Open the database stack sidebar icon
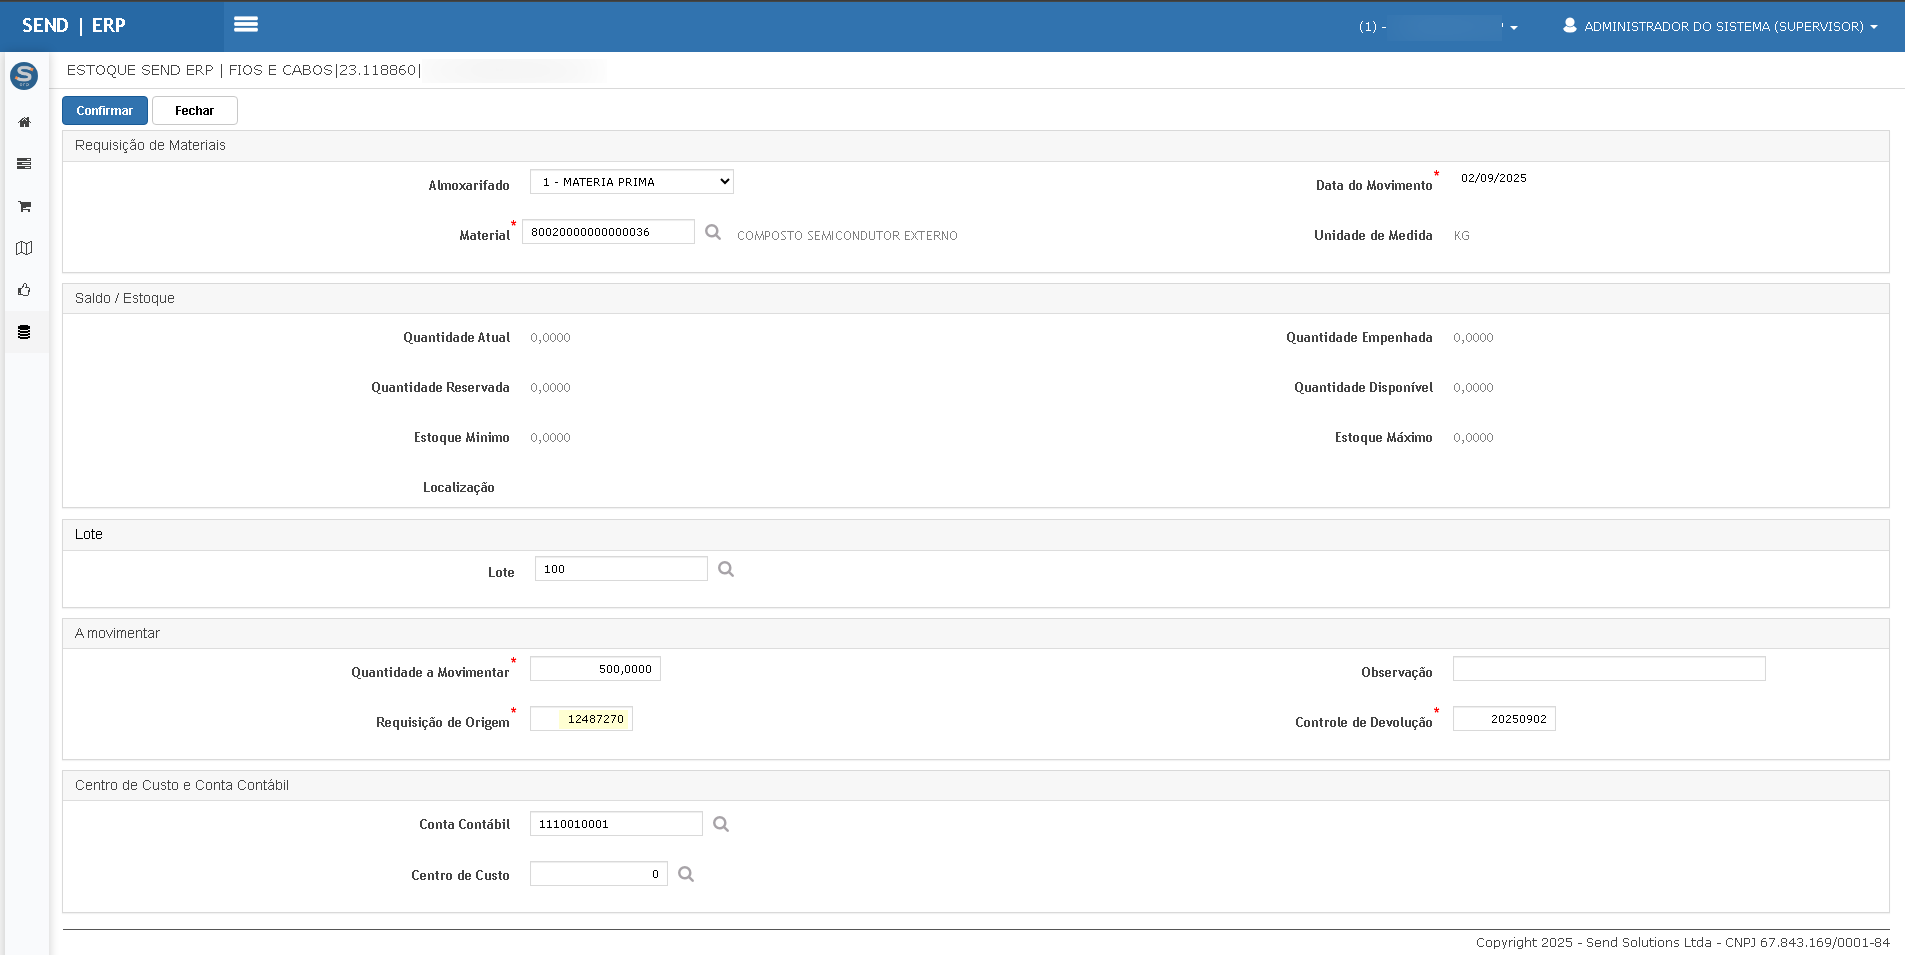Viewport: 1905px width, 955px height. point(24,332)
